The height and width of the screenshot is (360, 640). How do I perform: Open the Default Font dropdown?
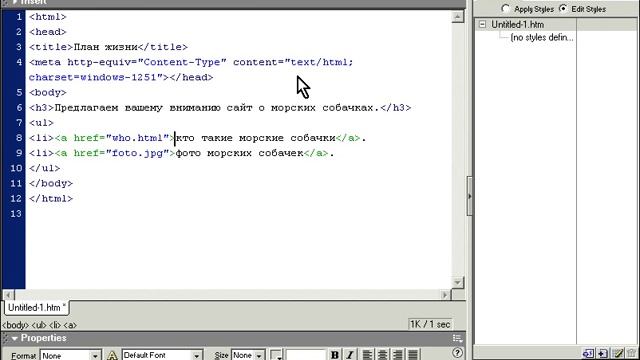pyautogui.click(x=196, y=355)
